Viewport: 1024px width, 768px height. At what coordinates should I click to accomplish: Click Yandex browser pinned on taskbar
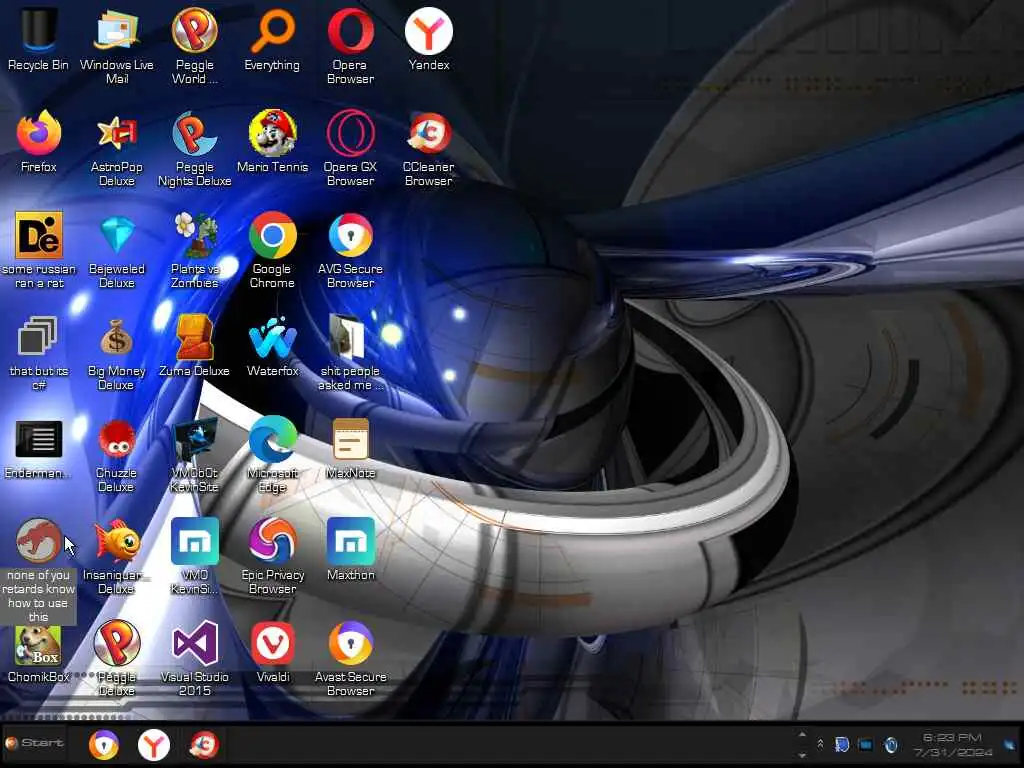pos(154,745)
